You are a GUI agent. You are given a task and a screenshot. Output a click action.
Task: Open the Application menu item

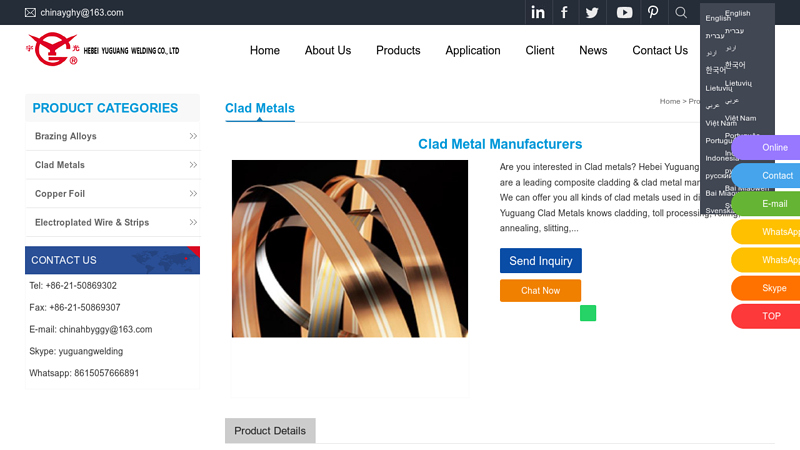coord(473,51)
